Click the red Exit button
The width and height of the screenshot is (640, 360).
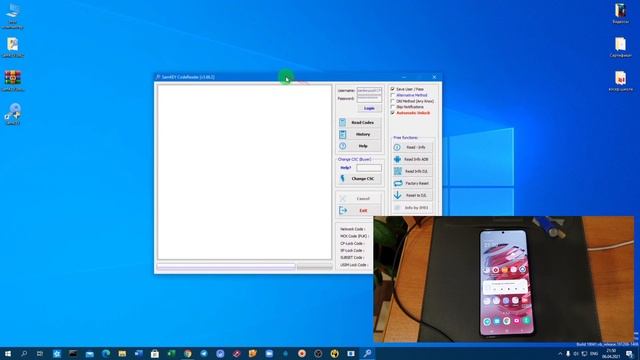click(360, 211)
